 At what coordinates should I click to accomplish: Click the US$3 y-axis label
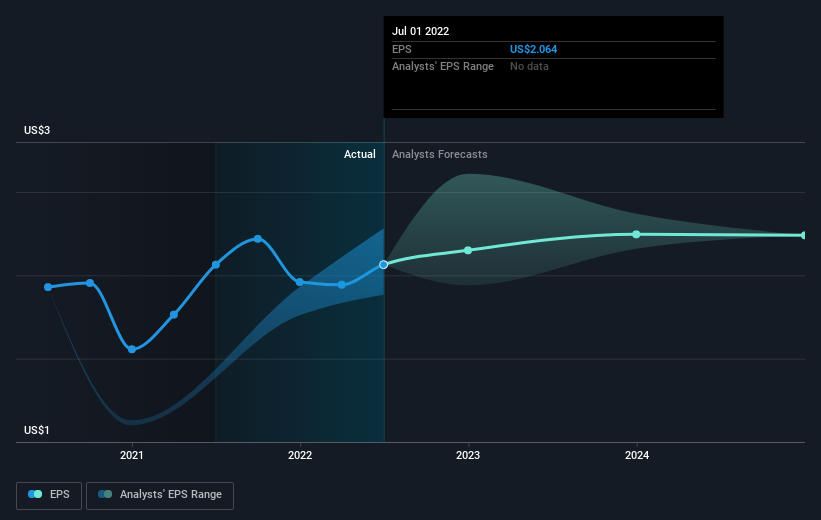[x=37, y=130]
